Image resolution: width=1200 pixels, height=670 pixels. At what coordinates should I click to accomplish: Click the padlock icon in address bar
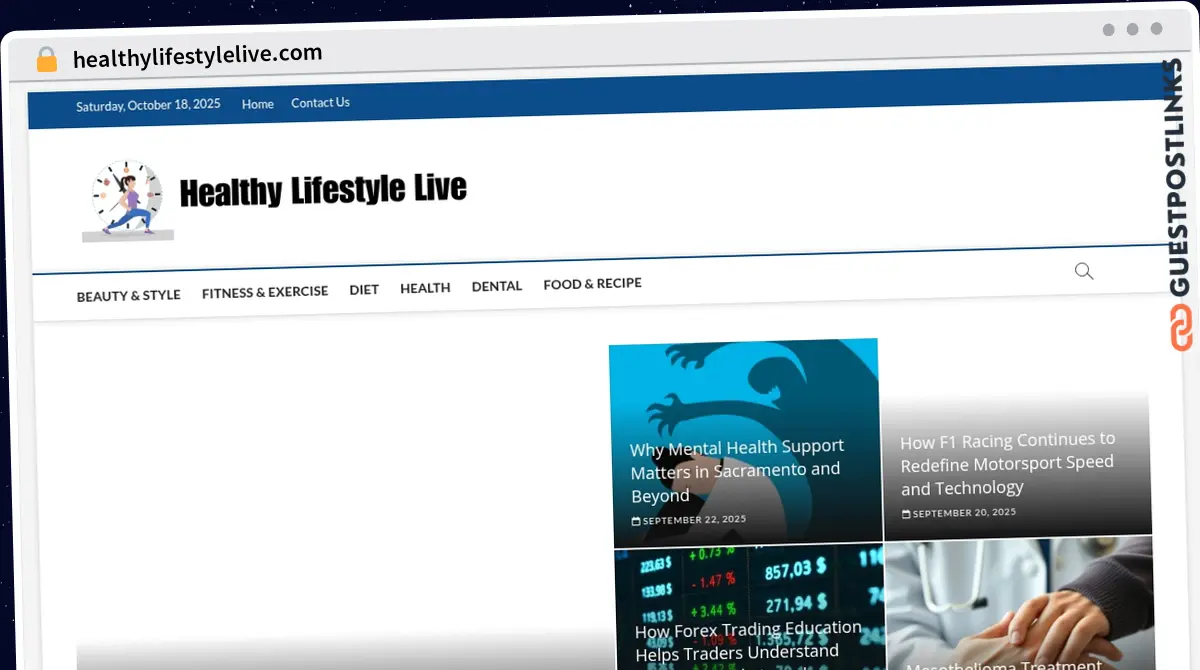(47, 60)
